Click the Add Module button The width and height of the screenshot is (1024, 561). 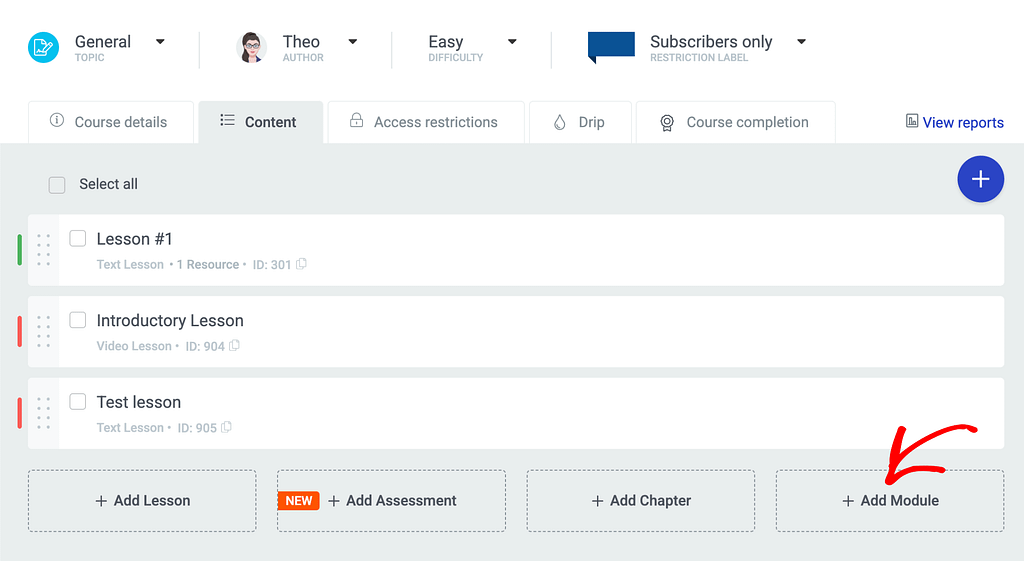(890, 501)
